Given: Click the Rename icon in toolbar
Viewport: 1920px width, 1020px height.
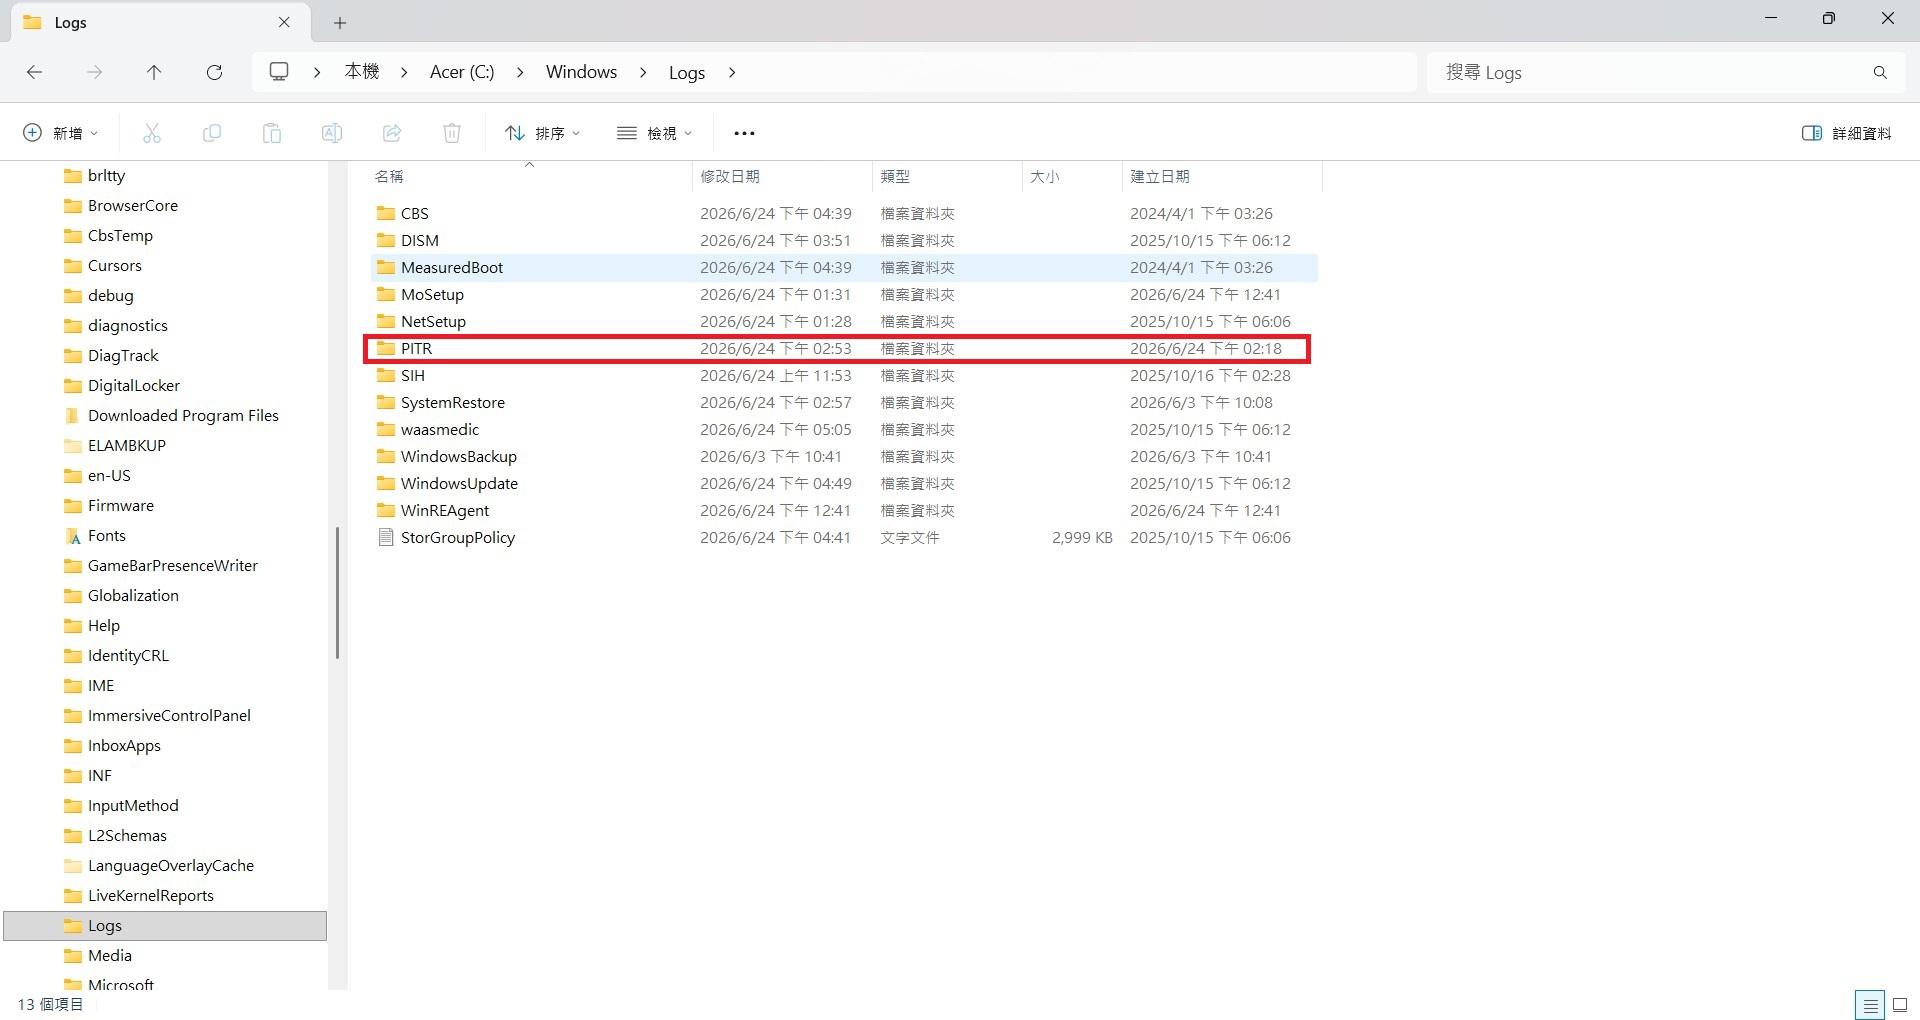Looking at the screenshot, I should click(332, 133).
